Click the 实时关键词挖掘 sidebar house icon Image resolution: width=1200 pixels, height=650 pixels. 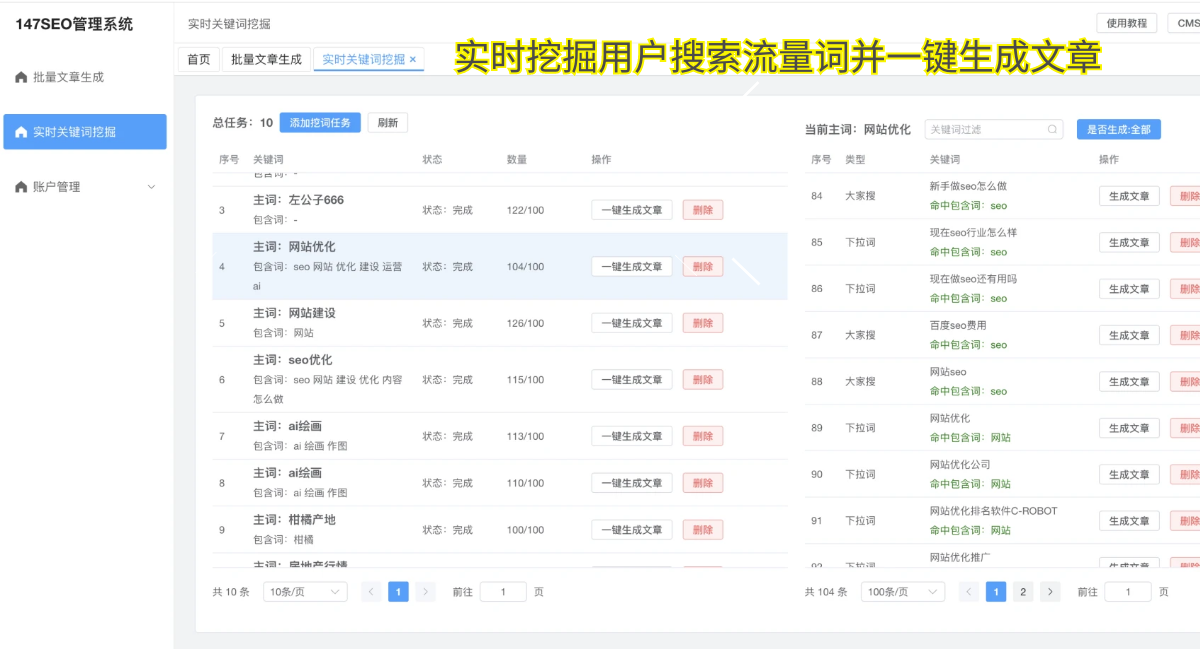(22, 131)
